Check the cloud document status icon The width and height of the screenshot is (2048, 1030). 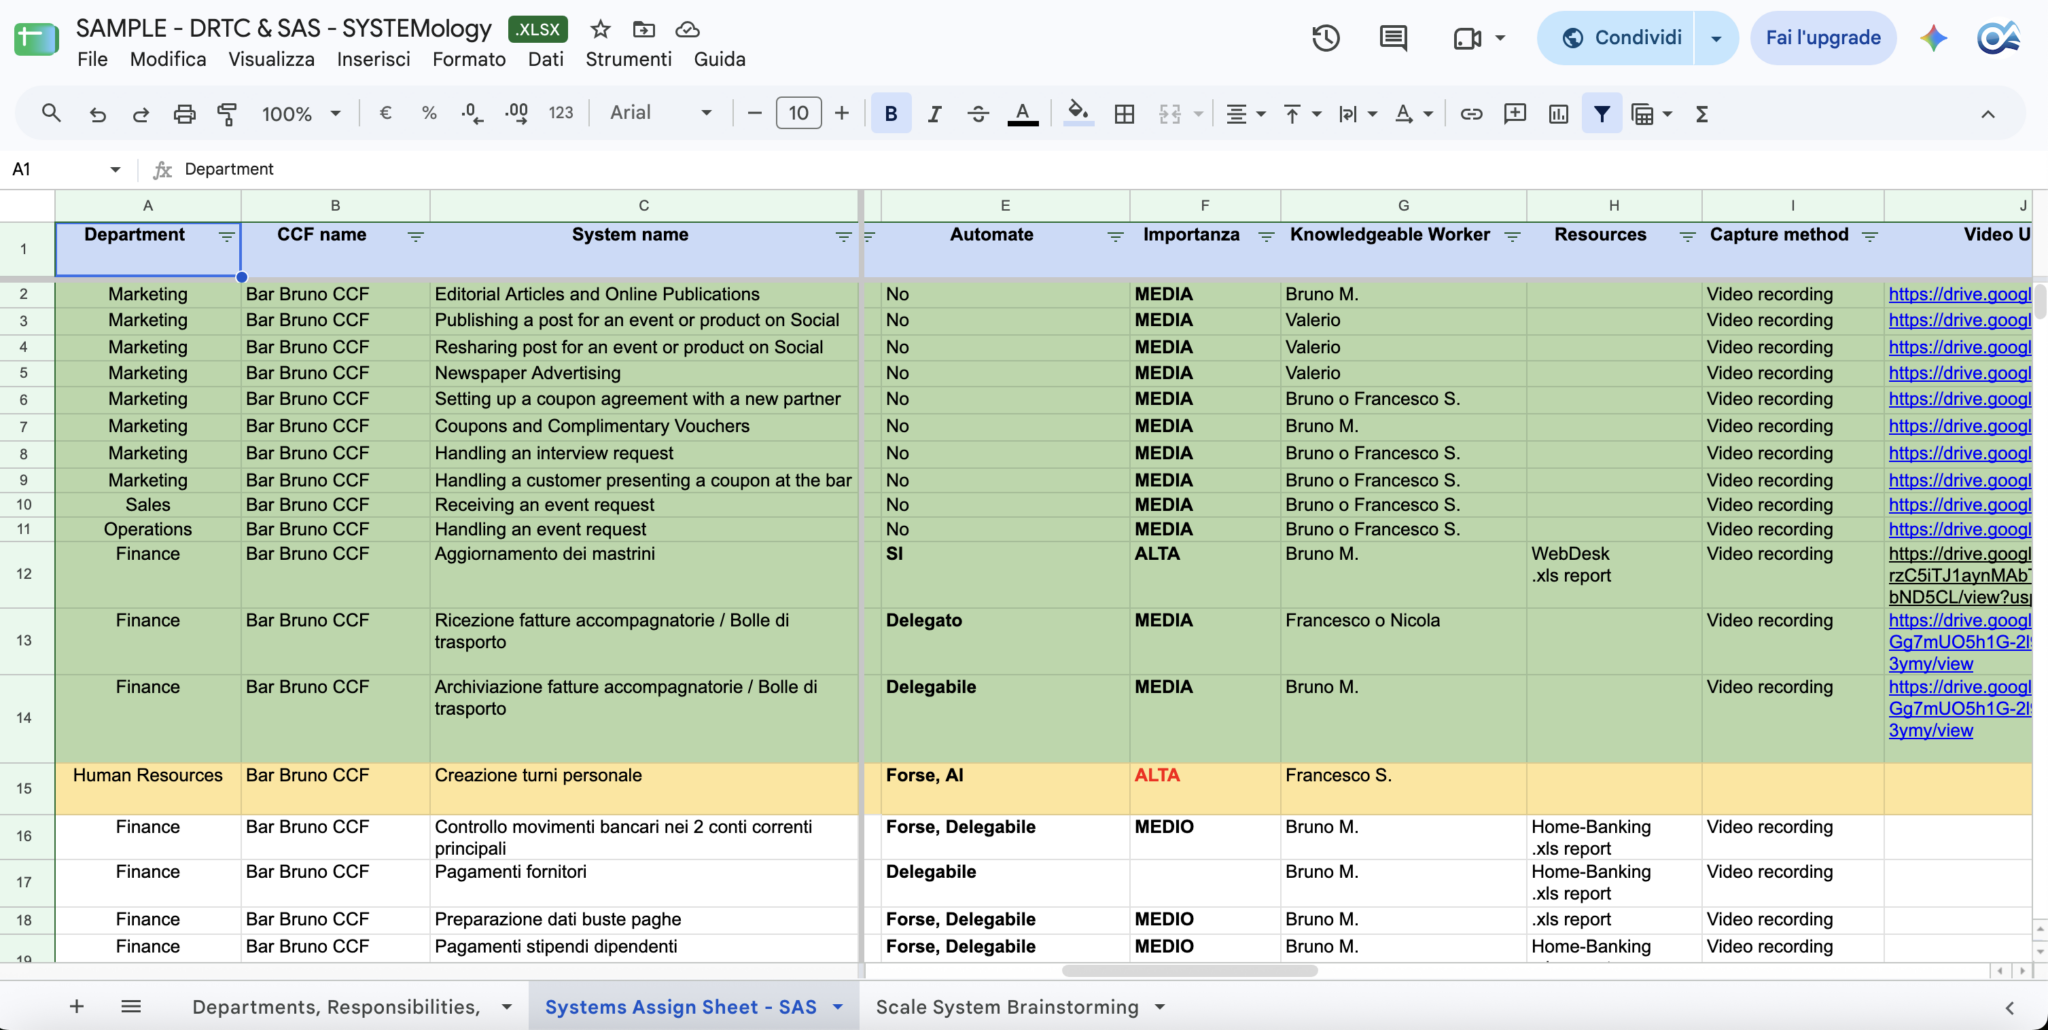[687, 29]
